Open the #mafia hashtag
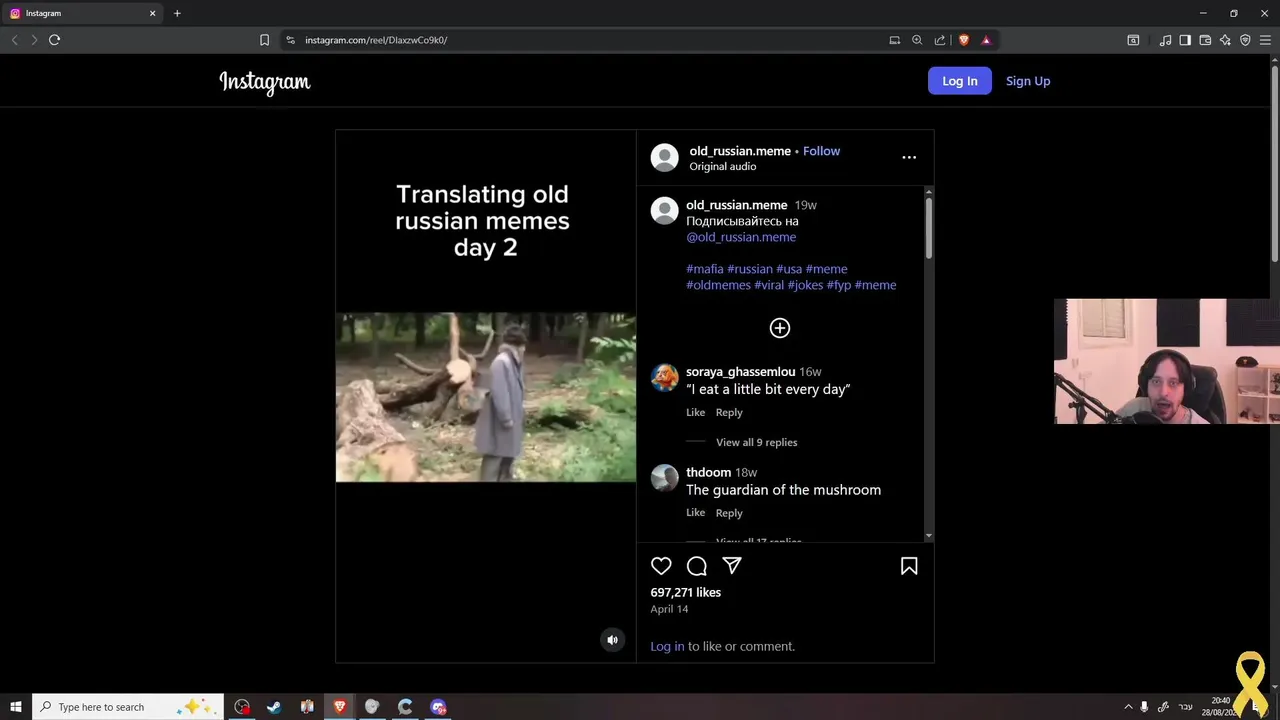This screenshot has height=720, width=1280. tap(705, 269)
